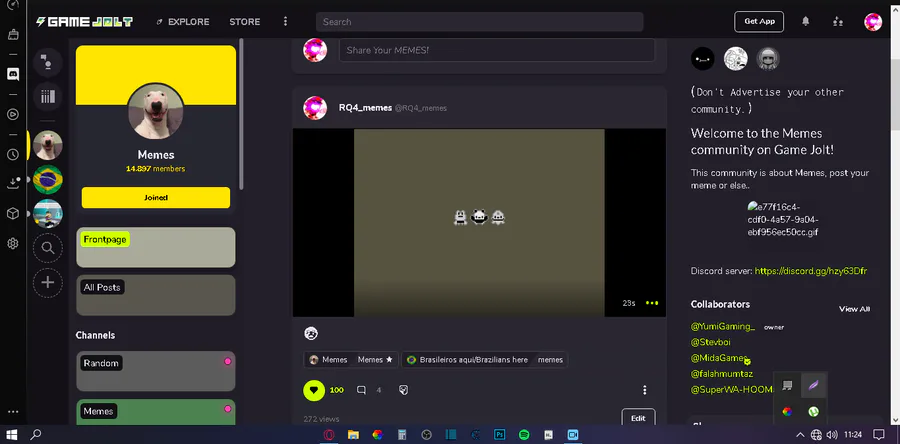Open notifications bell in top bar

click(806, 21)
